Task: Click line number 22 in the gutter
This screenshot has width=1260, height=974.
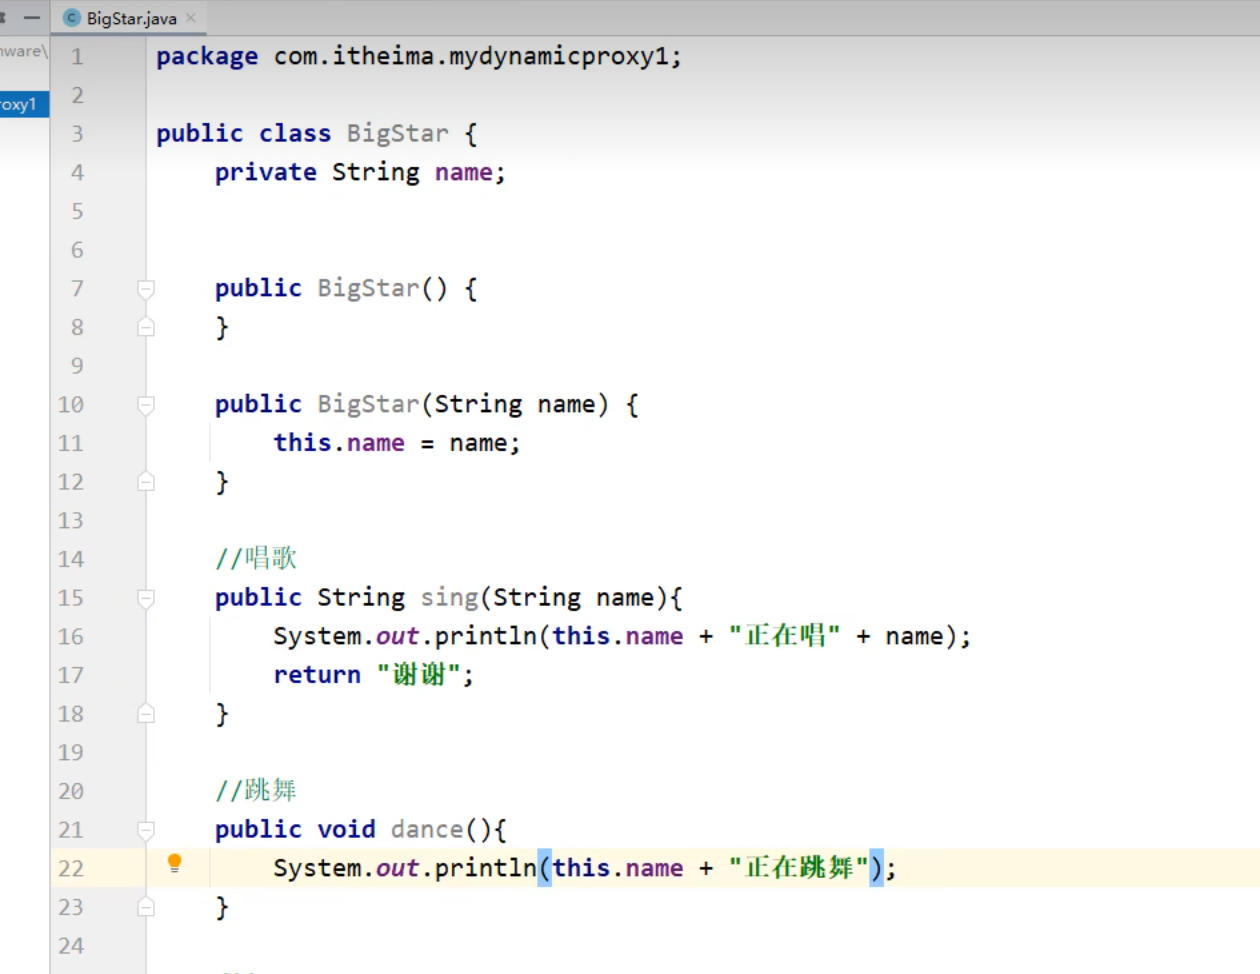Action: point(71,868)
